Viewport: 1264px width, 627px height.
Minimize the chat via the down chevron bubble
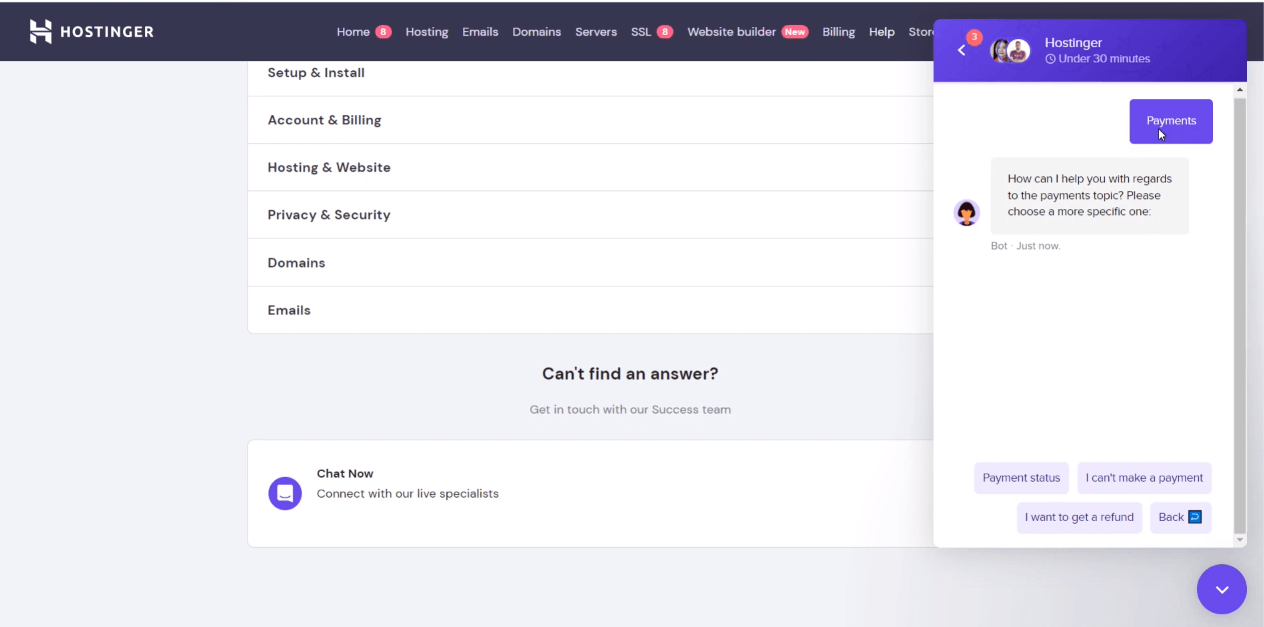(1221, 589)
